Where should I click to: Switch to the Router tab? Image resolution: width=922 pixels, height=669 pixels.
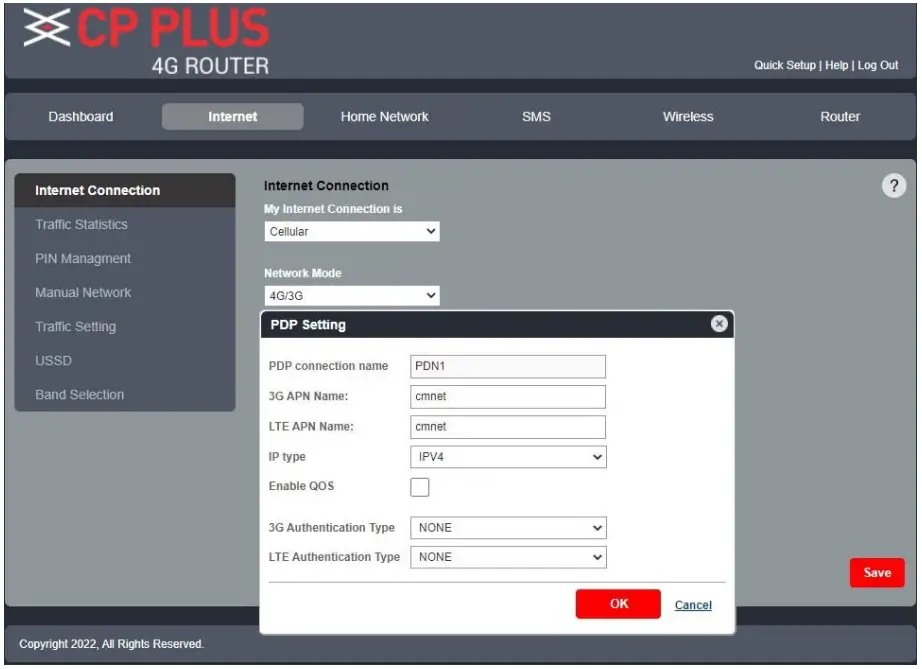pyautogui.click(x=840, y=116)
